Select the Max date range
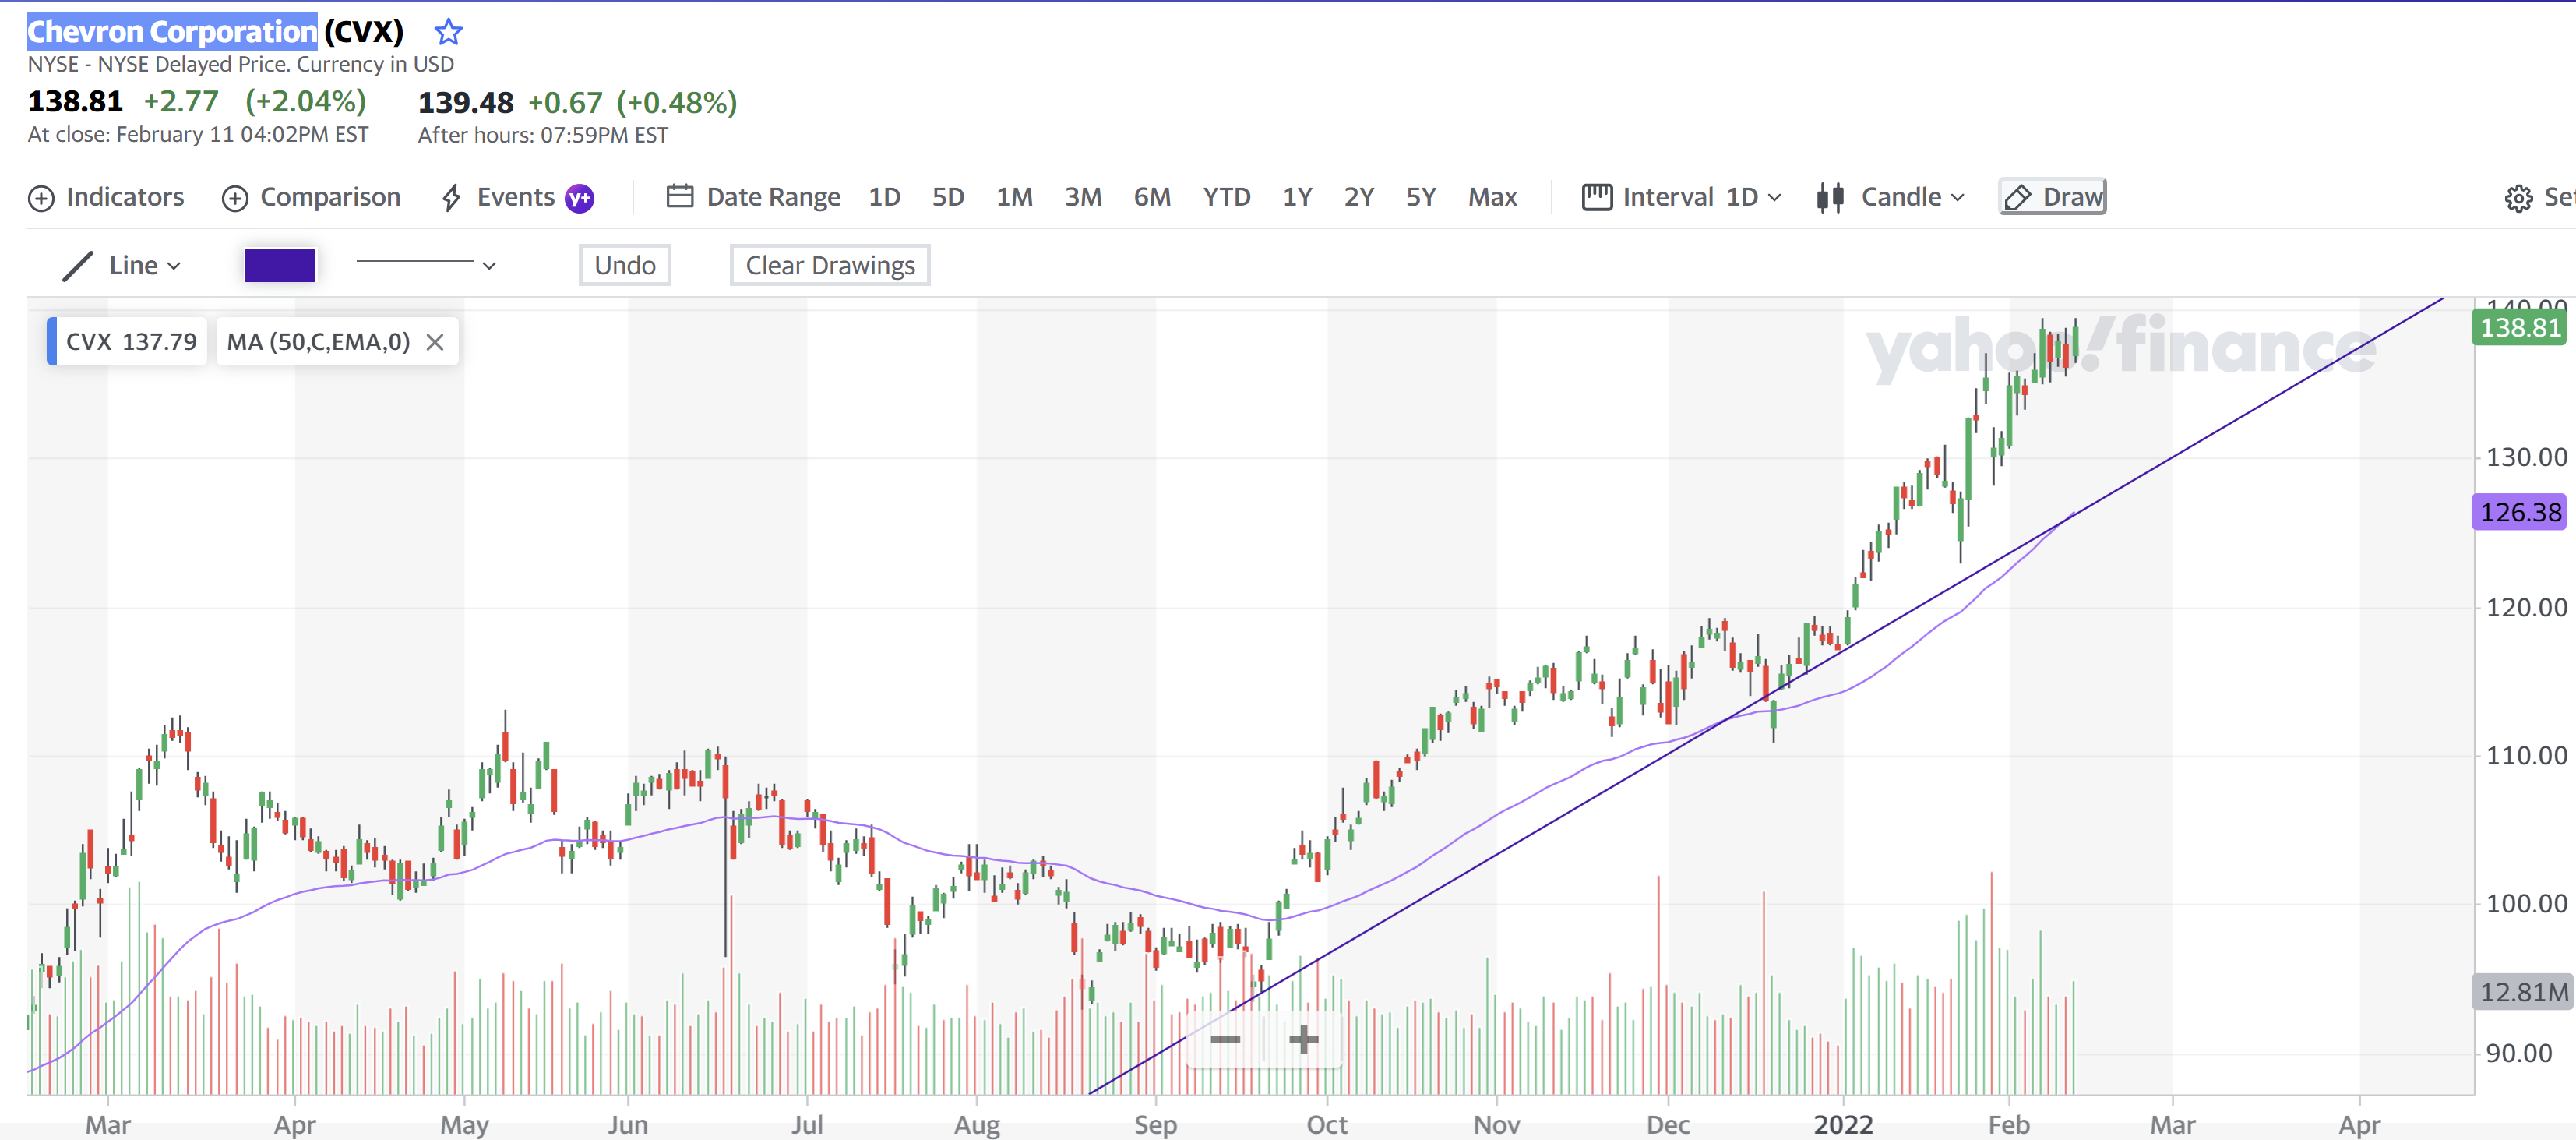 pos(1492,197)
